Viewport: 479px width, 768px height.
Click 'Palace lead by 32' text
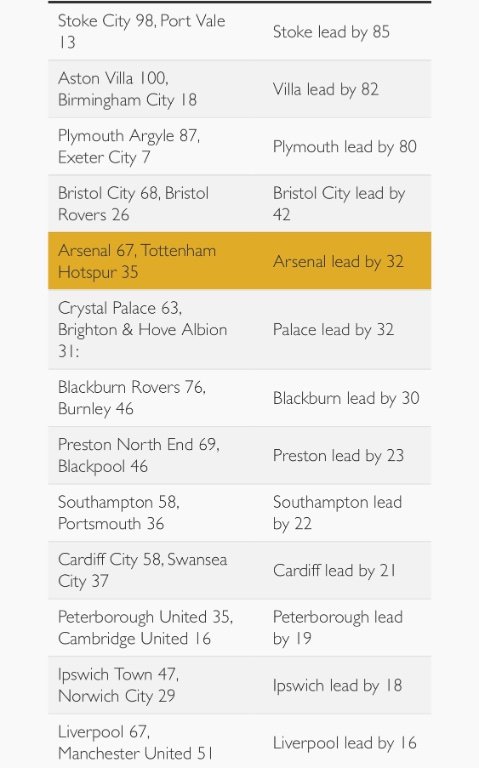pos(334,329)
